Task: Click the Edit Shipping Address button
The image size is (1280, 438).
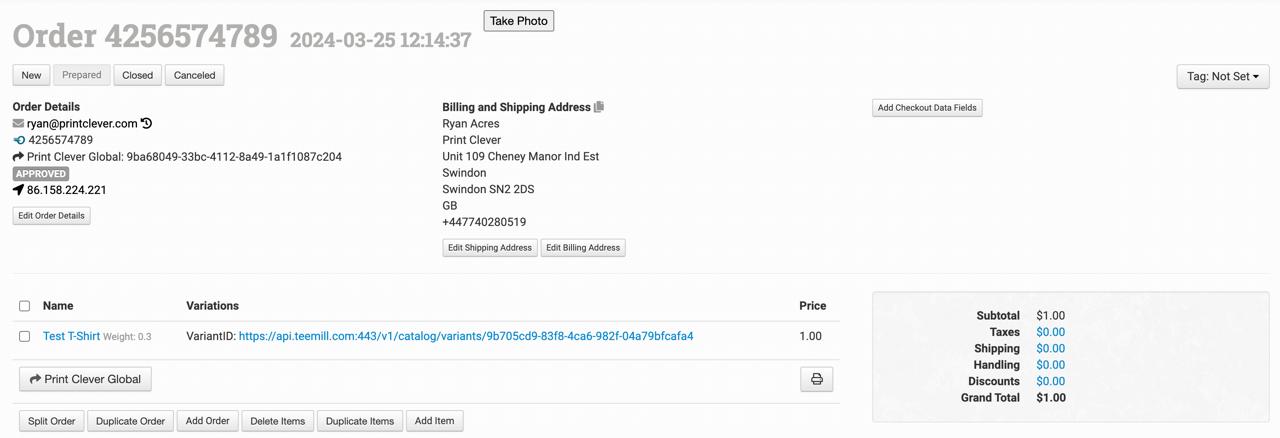Action: [x=489, y=248]
